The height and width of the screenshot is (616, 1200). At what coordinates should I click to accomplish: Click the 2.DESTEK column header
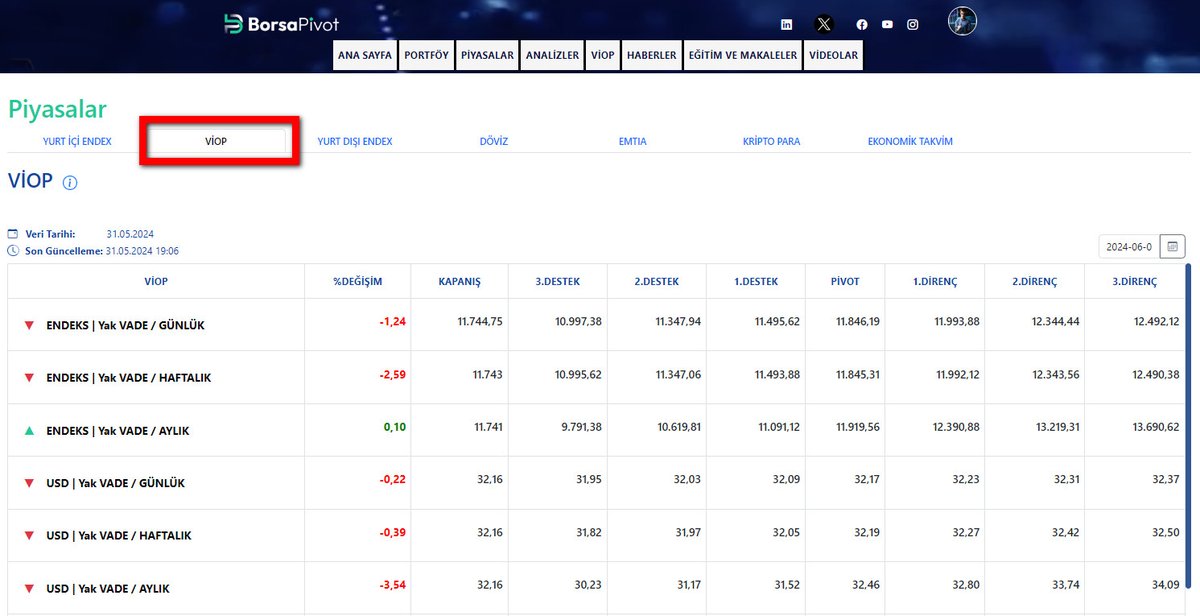click(656, 282)
